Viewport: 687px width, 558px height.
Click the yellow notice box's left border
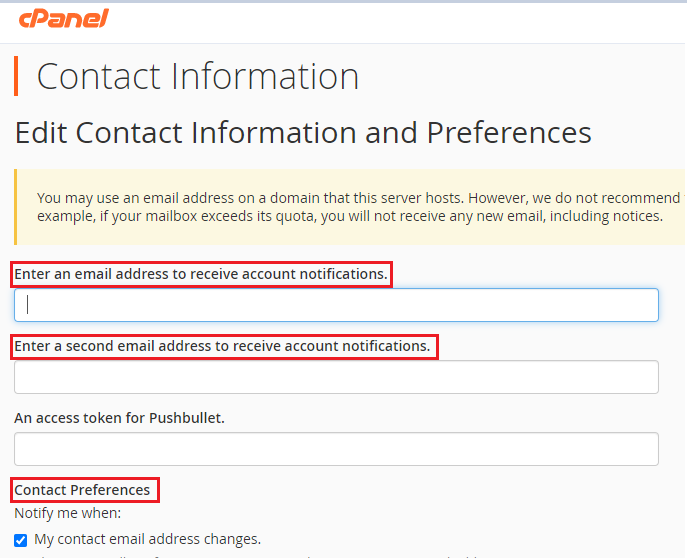point(16,207)
